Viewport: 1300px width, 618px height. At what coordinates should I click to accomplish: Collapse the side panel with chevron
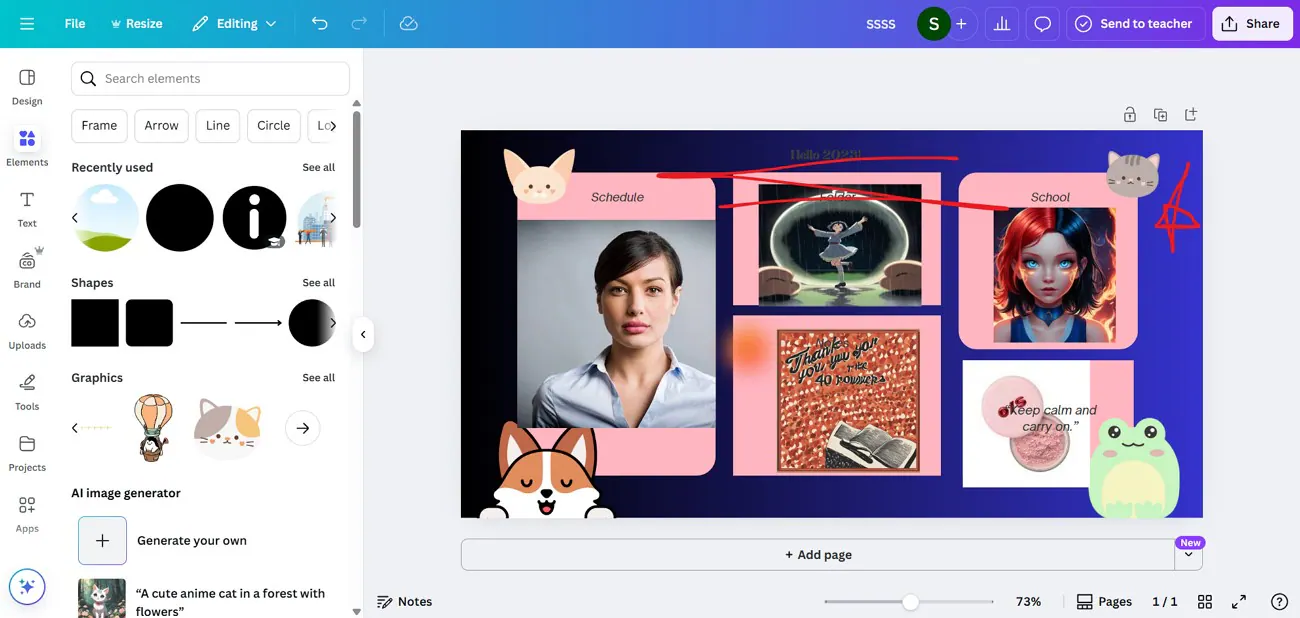363,335
